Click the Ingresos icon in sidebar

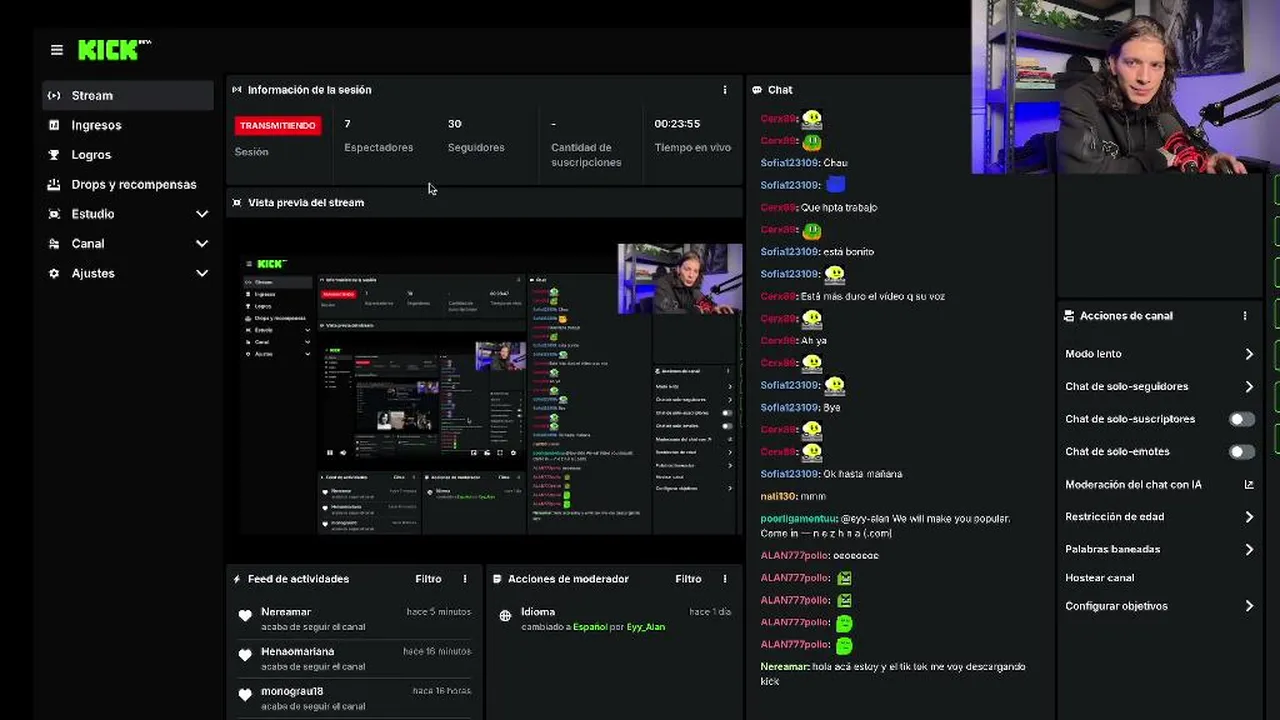tap(54, 125)
